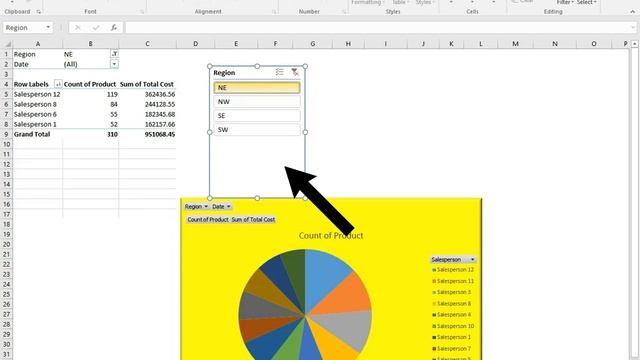Click the Region label cell A1

(38, 54)
